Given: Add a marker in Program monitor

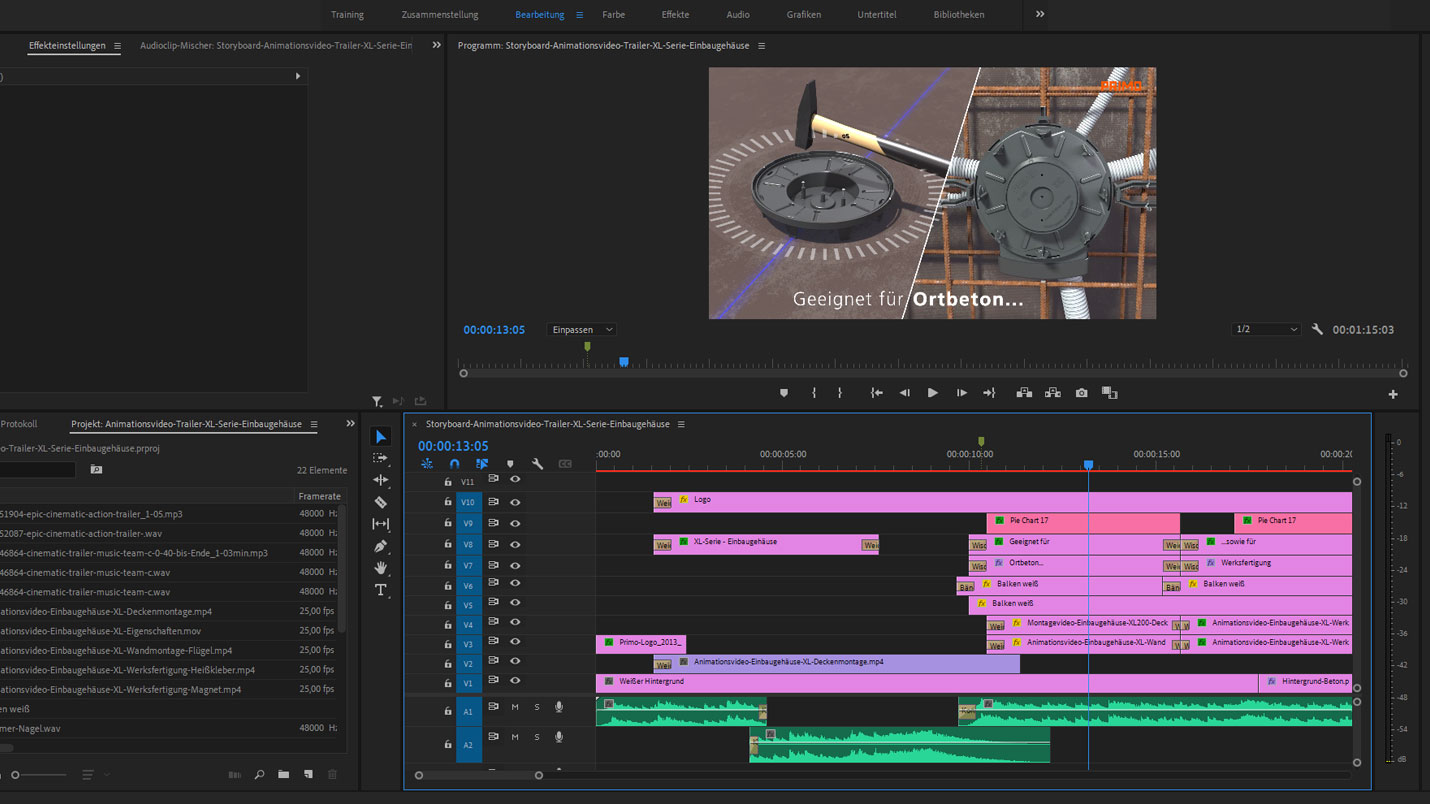Looking at the screenshot, I should (784, 393).
